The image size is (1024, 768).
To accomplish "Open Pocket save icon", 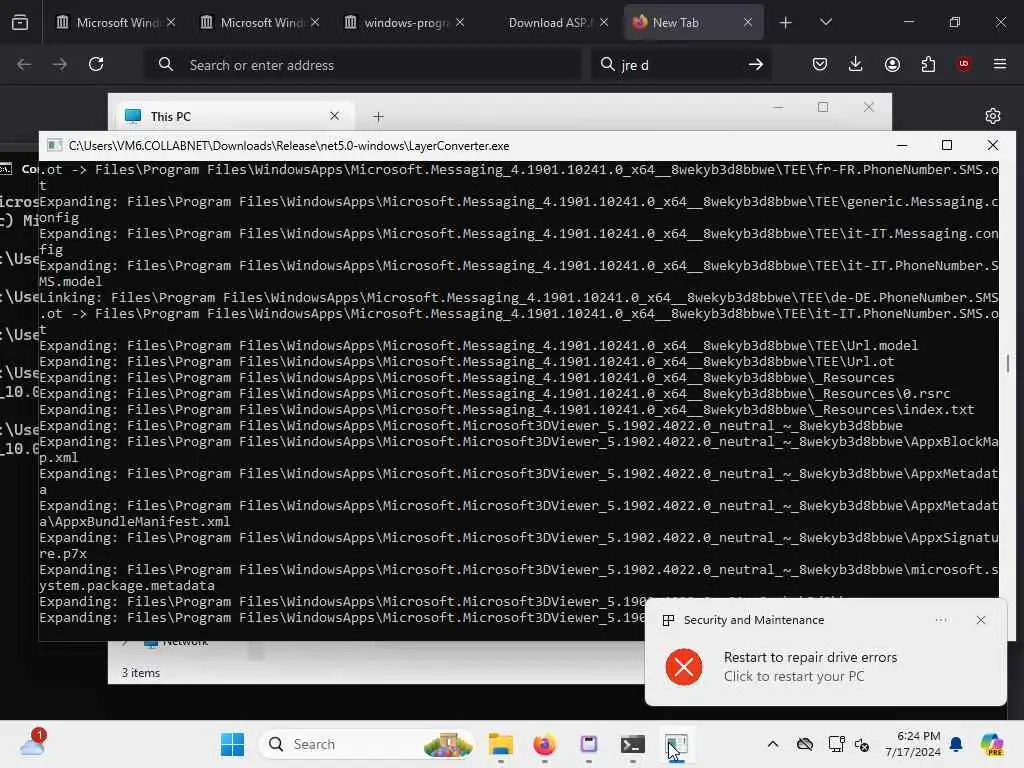I will tap(820, 65).
